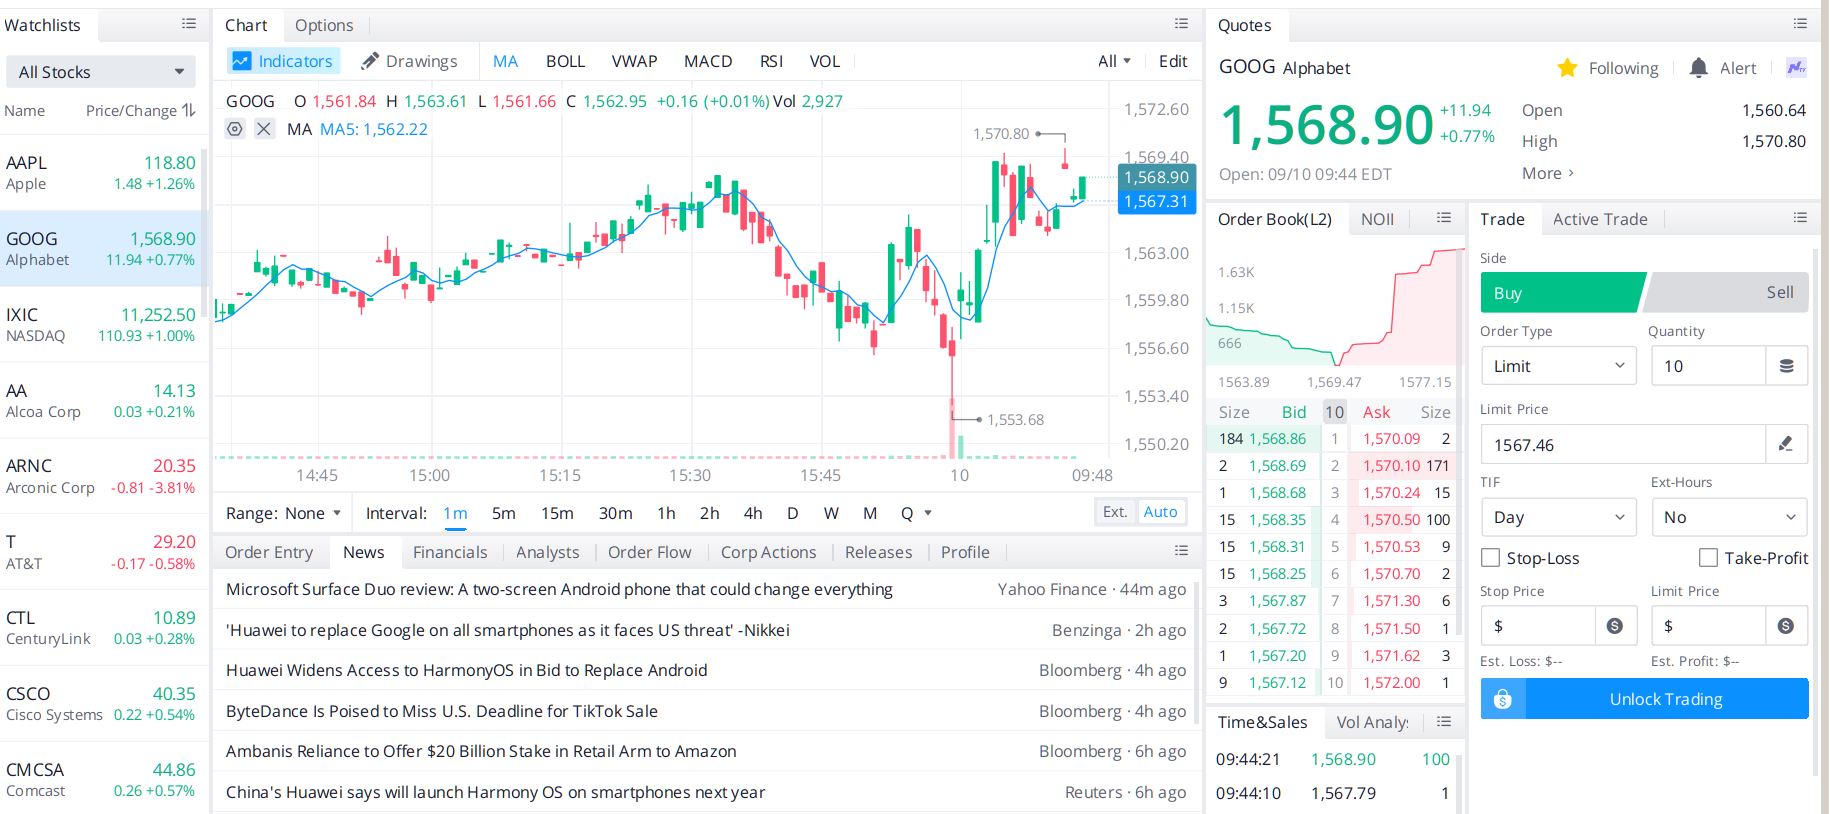Click the sort arrows next to Price/Change
Screen dimensions: 1830x814
(189, 110)
